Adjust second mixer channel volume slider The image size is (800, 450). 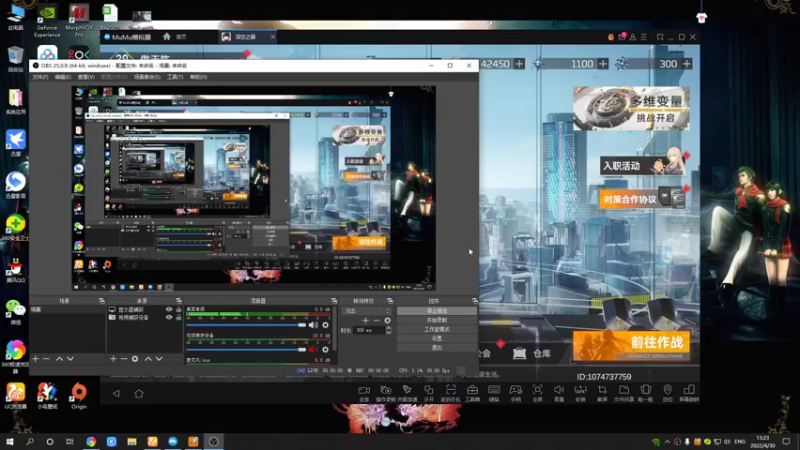click(x=246, y=349)
